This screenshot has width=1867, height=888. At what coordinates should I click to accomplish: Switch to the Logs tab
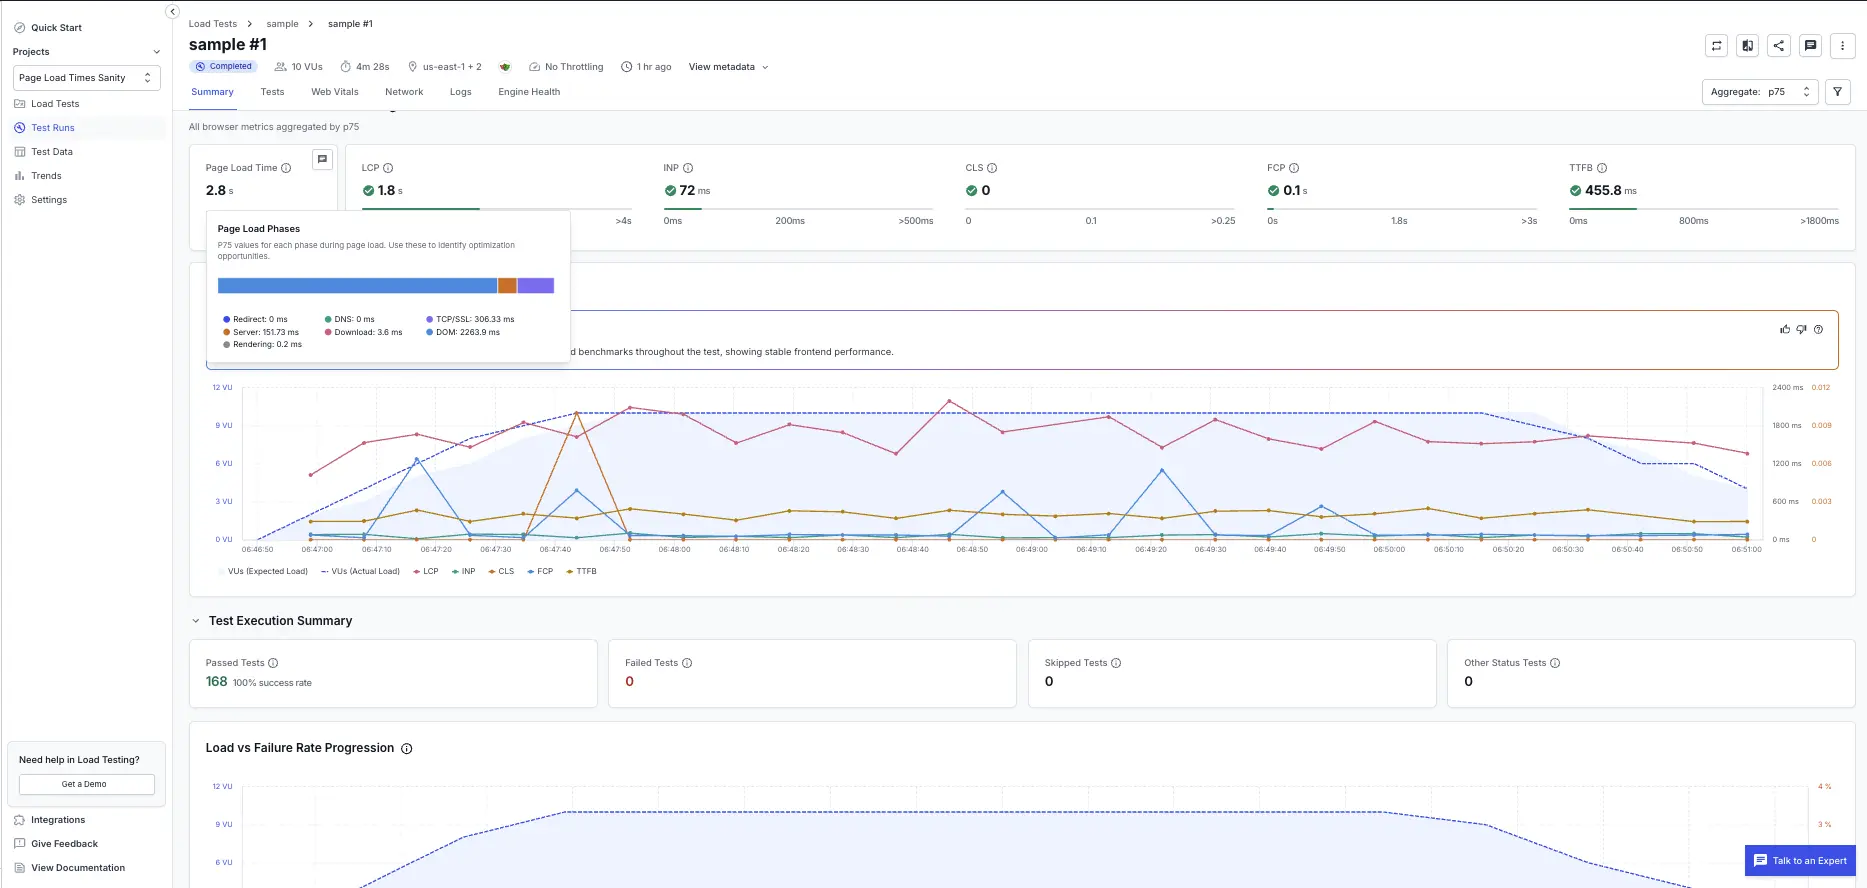(460, 92)
